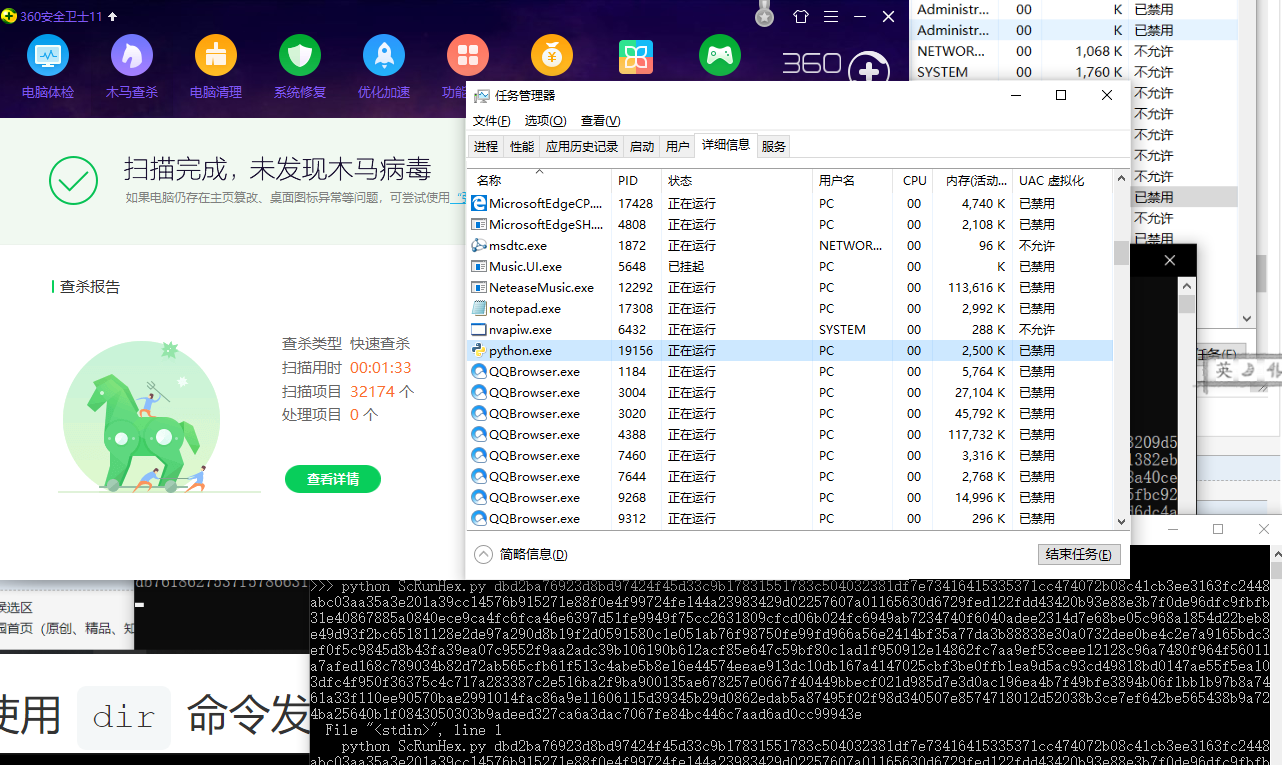Viewport: 1282px width, 765px height.
Task: Click the upgrade arrow beside 360安全卫士11
Action: pos(112,16)
